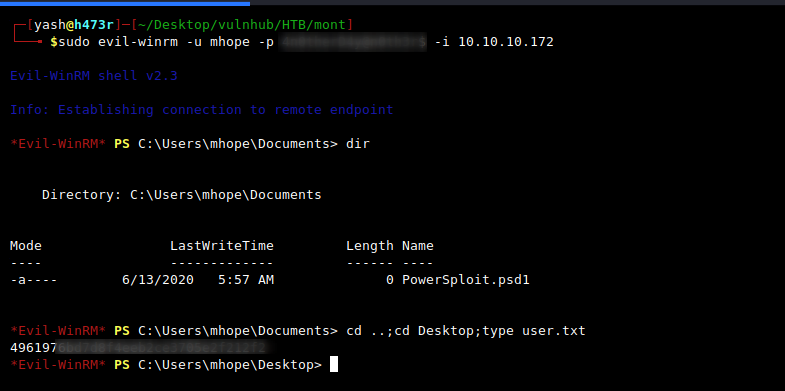The width and height of the screenshot is (785, 391).
Task: Click the 'Evil-WinRM shell v2.3' line
Action: coord(94,76)
